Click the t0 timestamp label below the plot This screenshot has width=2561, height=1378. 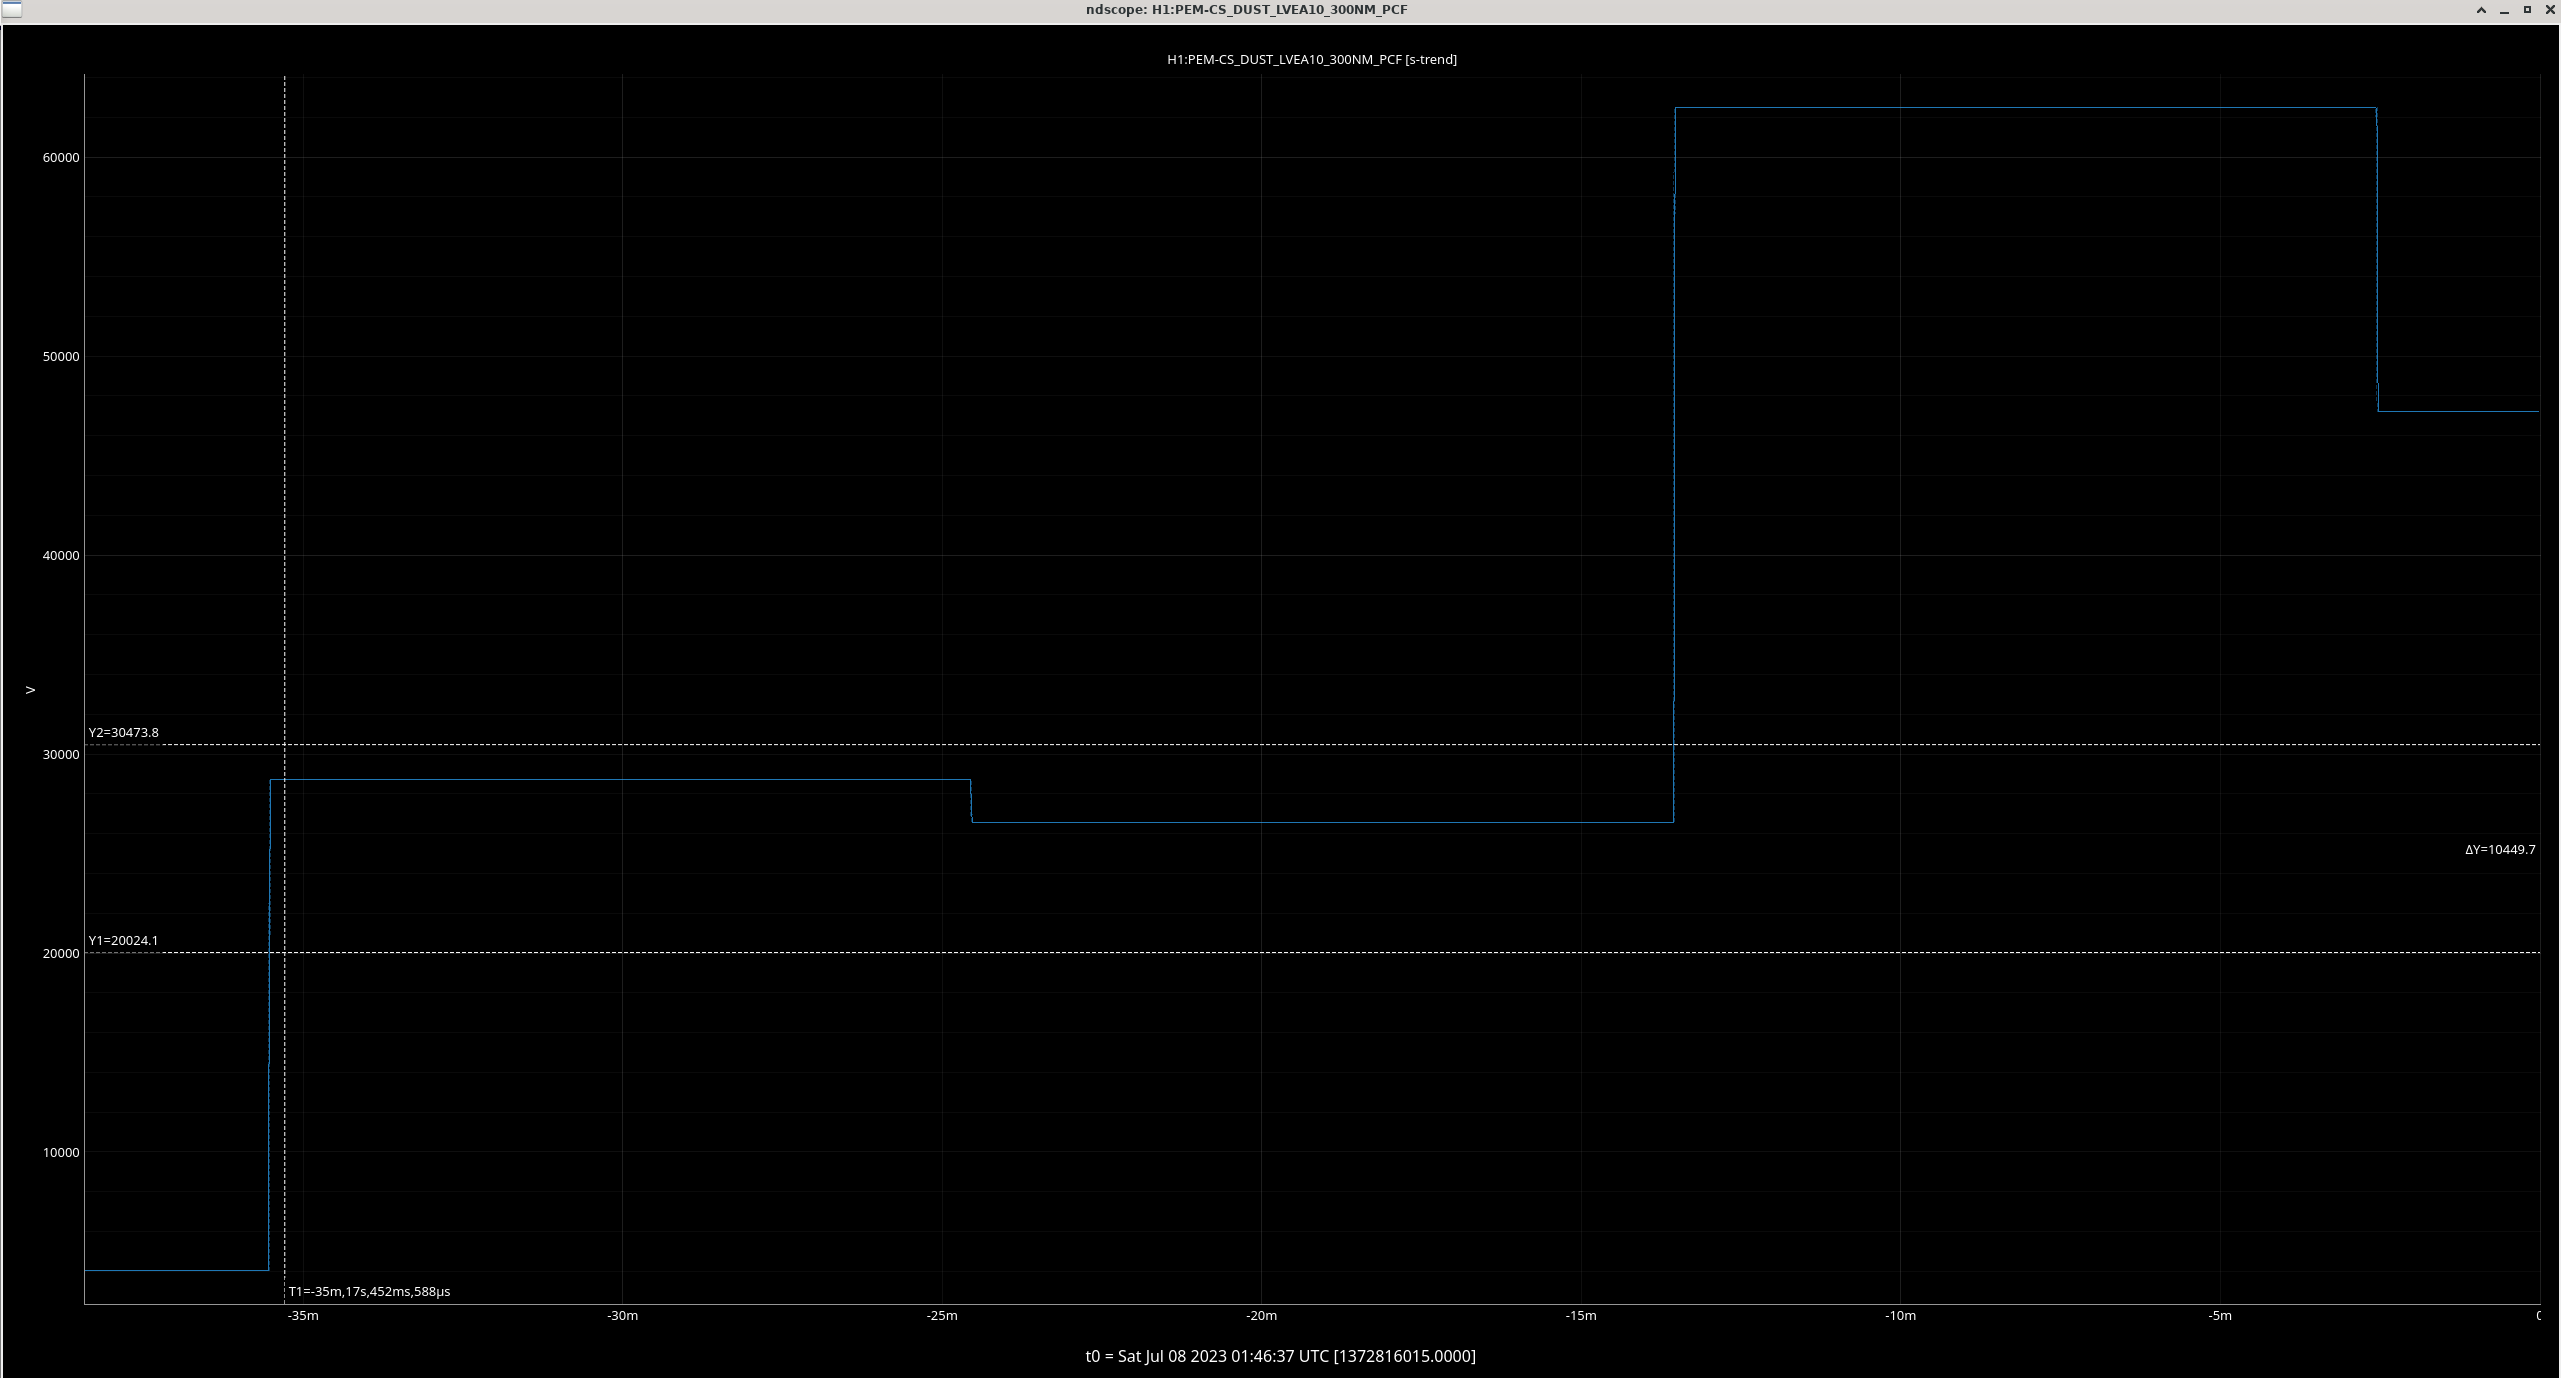click(1280, 1356)
